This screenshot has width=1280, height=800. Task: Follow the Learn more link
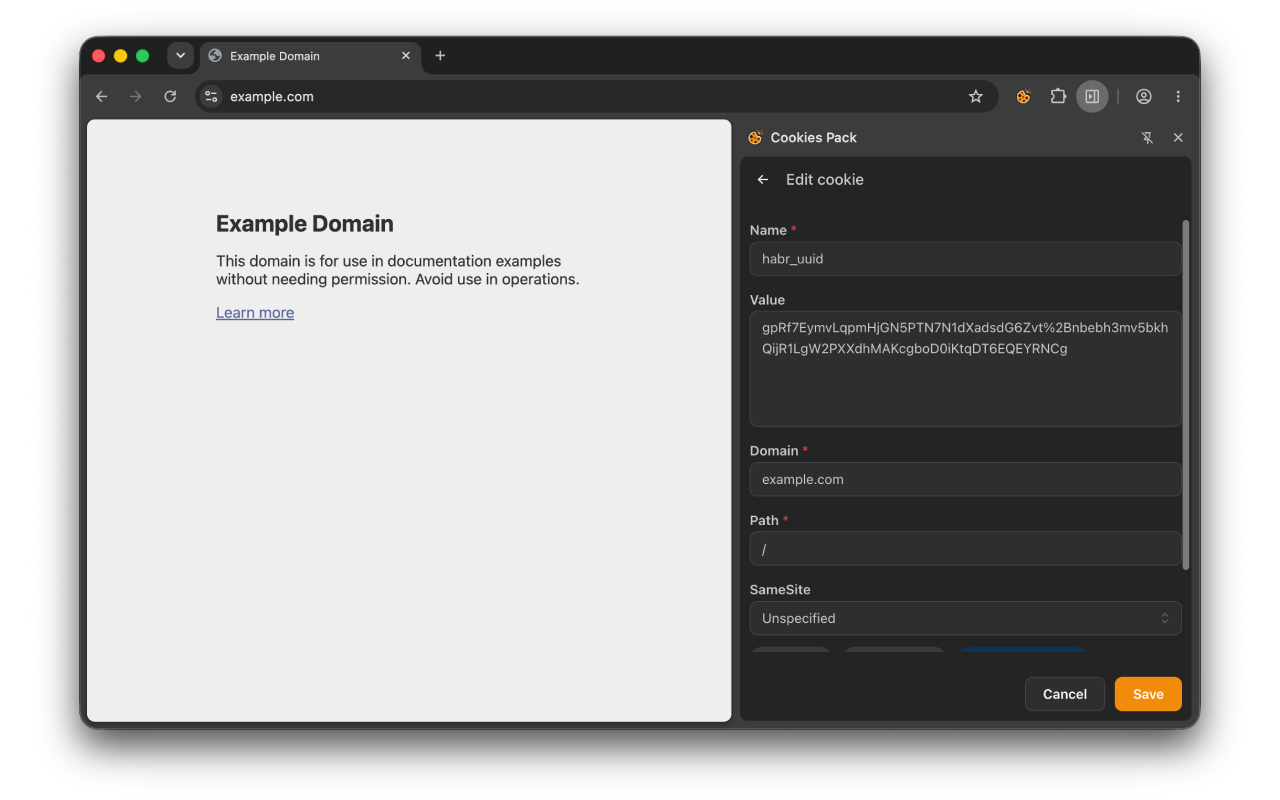click(255, 313)
